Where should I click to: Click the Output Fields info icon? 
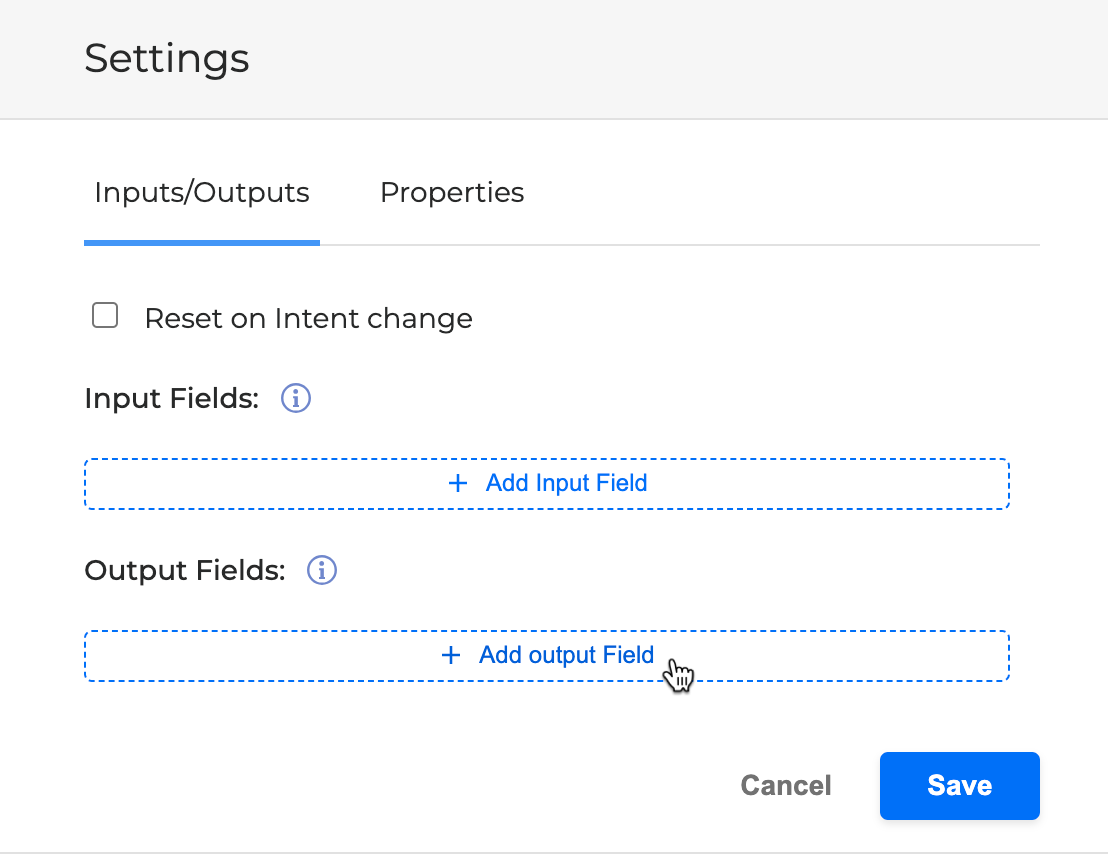click(x=322, y=570)
